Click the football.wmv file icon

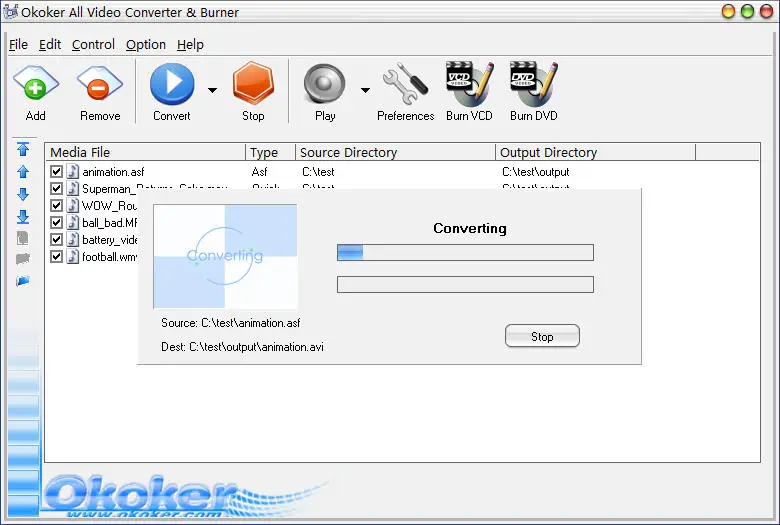tap(73, 256)
